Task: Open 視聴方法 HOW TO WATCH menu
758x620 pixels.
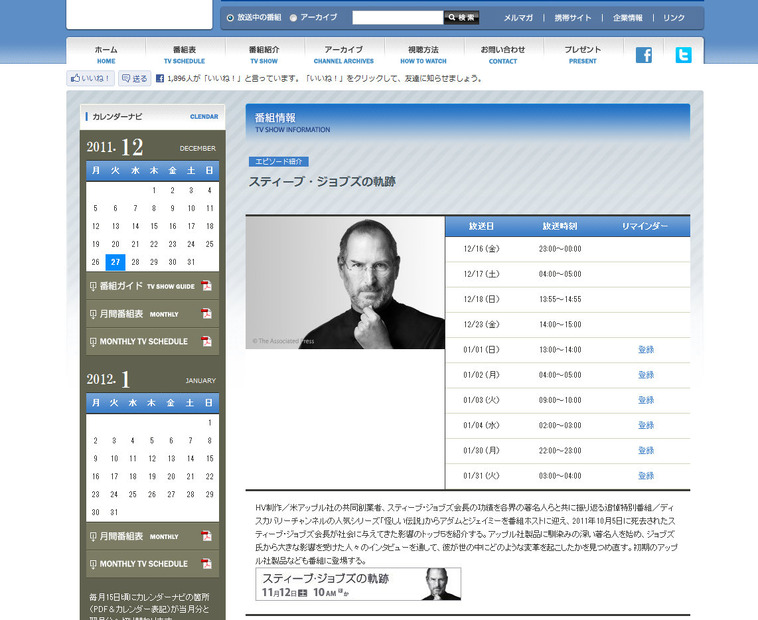Action: point(423,55)
